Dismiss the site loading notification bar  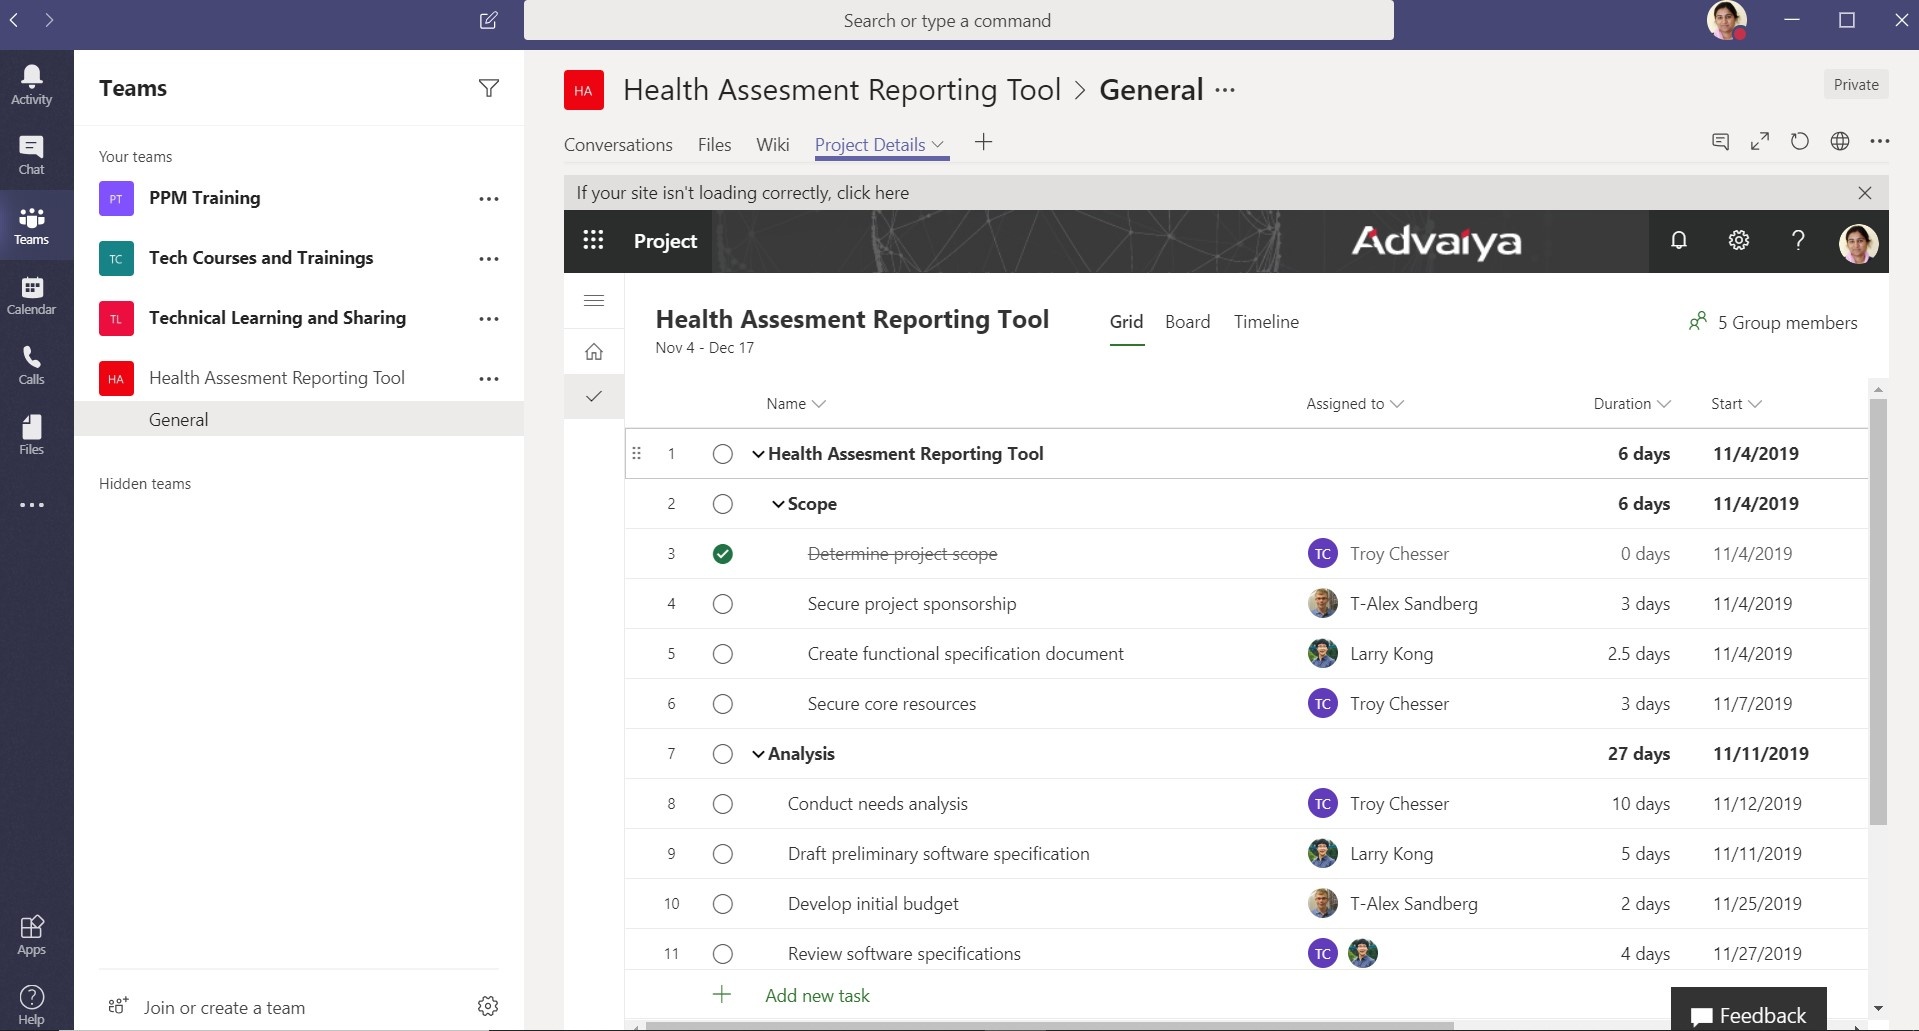[x=1864, y=193]
